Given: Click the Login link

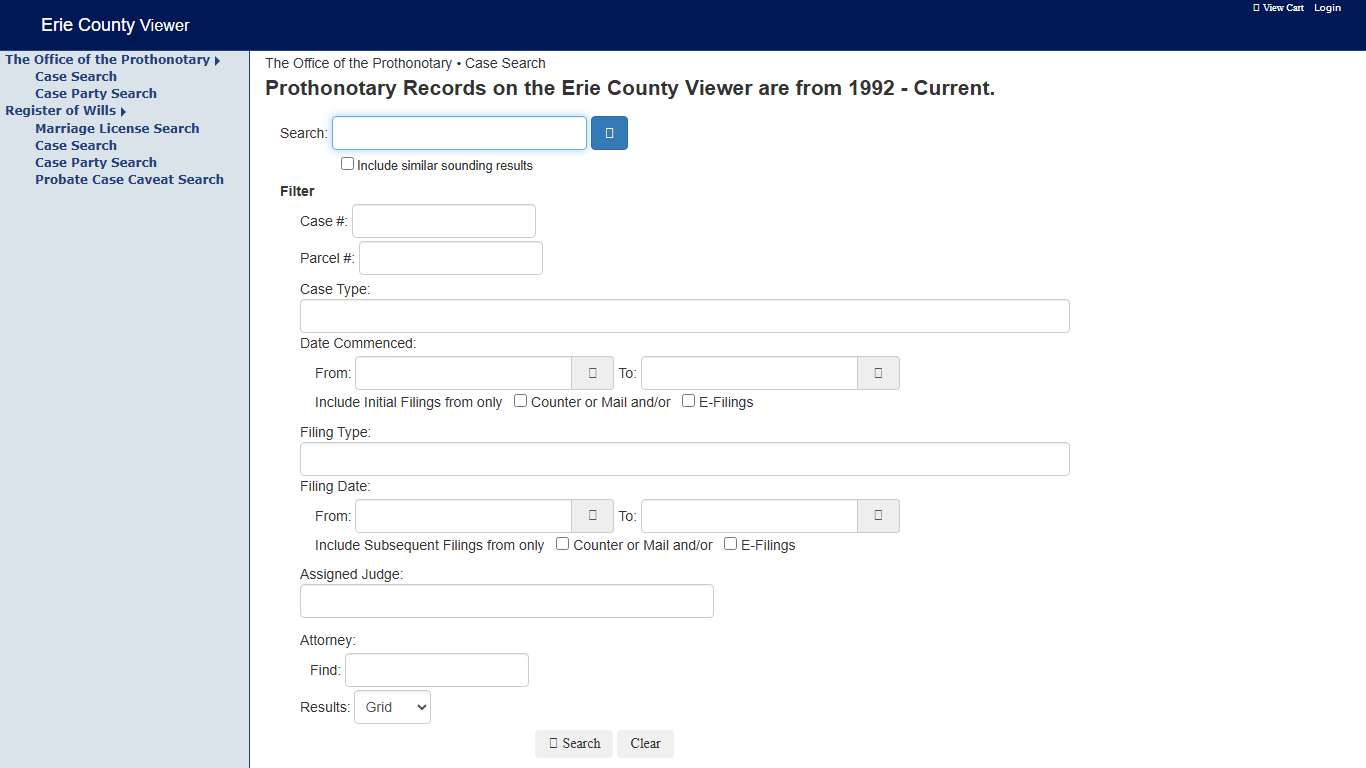Looking at the screenshot, I should click(x=1327, y=8).
